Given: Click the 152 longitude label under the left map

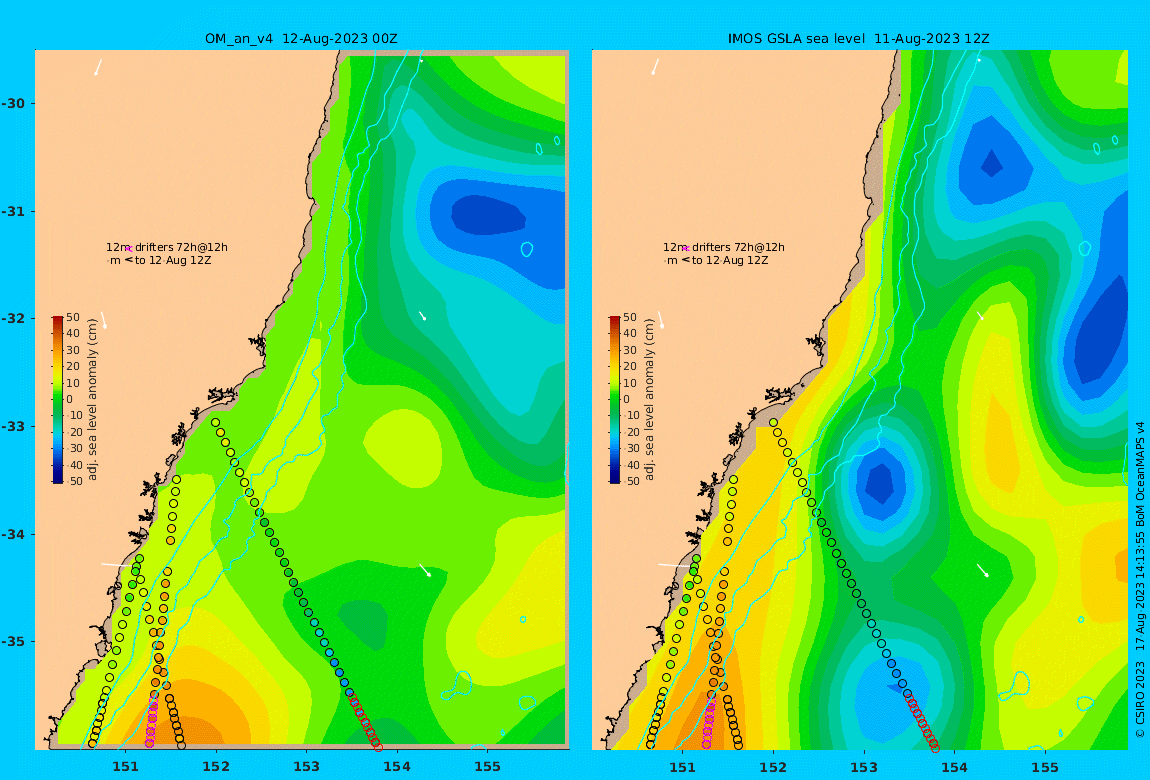Looking at the screenshot, I should coord(216,767).
